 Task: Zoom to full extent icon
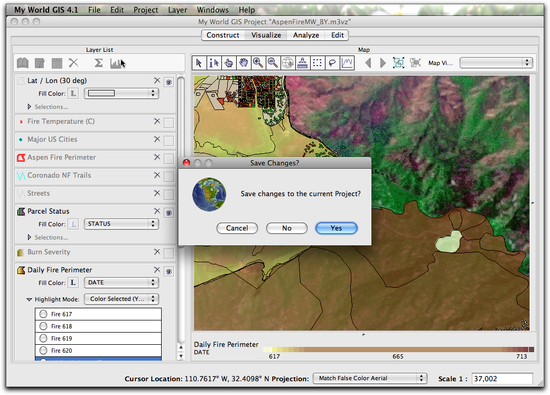tap(398, 63)
